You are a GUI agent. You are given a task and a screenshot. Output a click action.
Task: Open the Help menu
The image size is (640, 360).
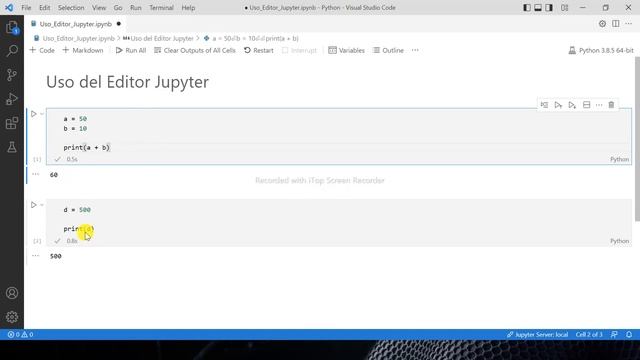click(188, 7)
